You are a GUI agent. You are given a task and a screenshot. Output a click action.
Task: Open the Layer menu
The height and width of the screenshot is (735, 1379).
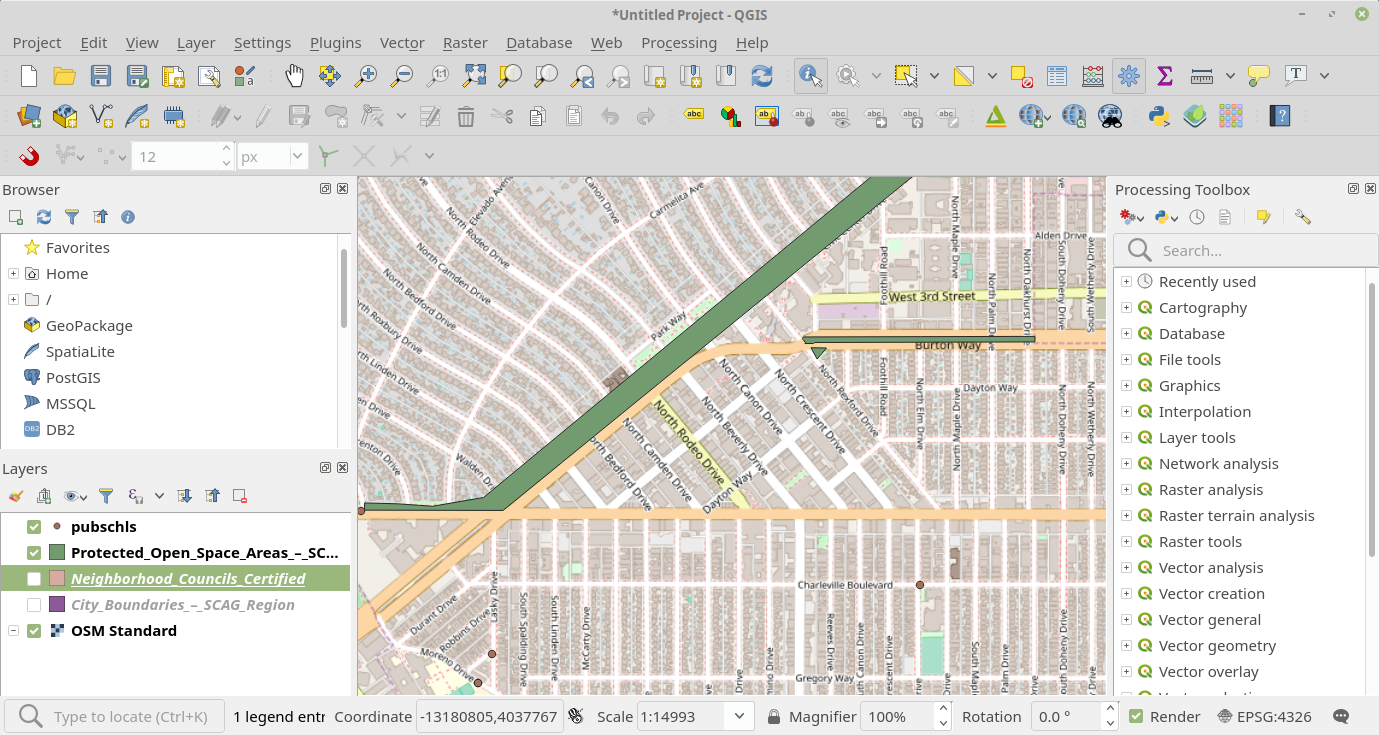(196, 43)
